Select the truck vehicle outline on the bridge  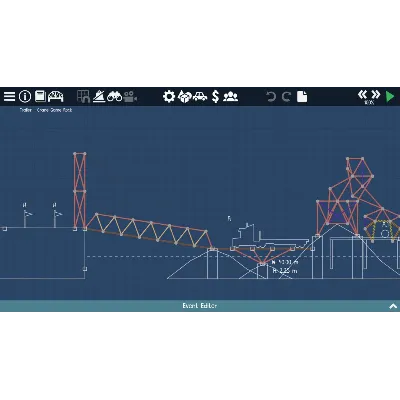click(x=270, y=236)
